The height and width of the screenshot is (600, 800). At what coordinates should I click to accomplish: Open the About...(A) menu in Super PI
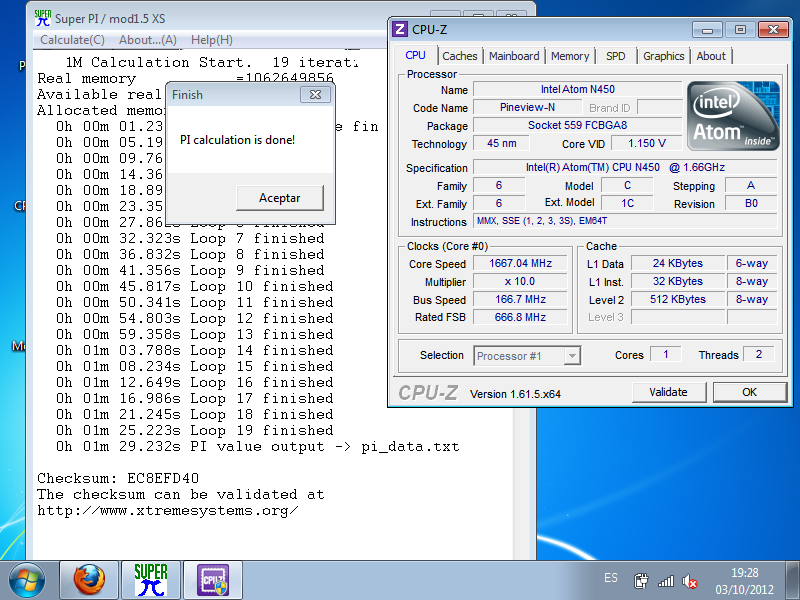(x=148, y=40)
